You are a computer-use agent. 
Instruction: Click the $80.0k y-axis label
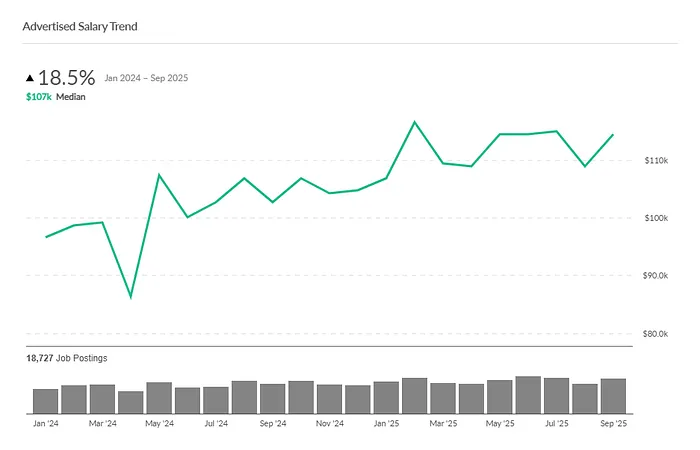coord(653,334)
